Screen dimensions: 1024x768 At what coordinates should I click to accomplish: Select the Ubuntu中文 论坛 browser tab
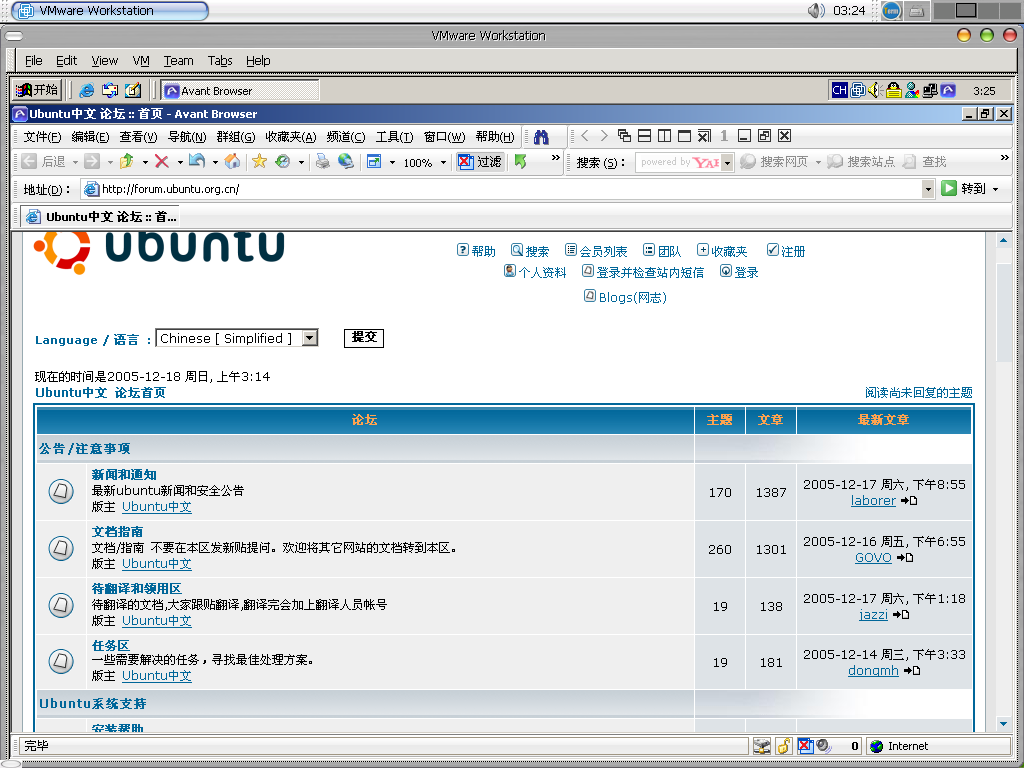[101, 217]
